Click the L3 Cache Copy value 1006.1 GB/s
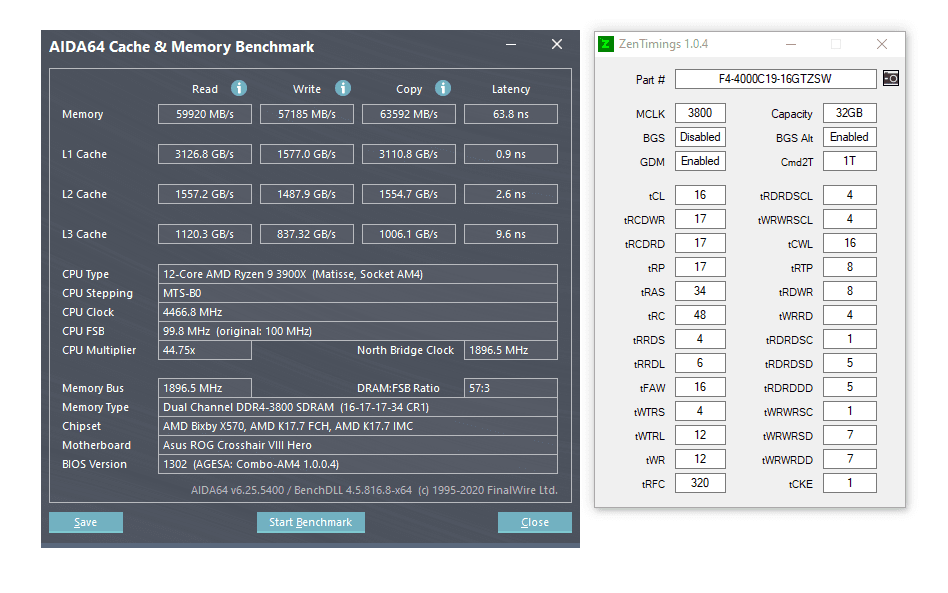 pyautogui.click(x=409, y=234)
